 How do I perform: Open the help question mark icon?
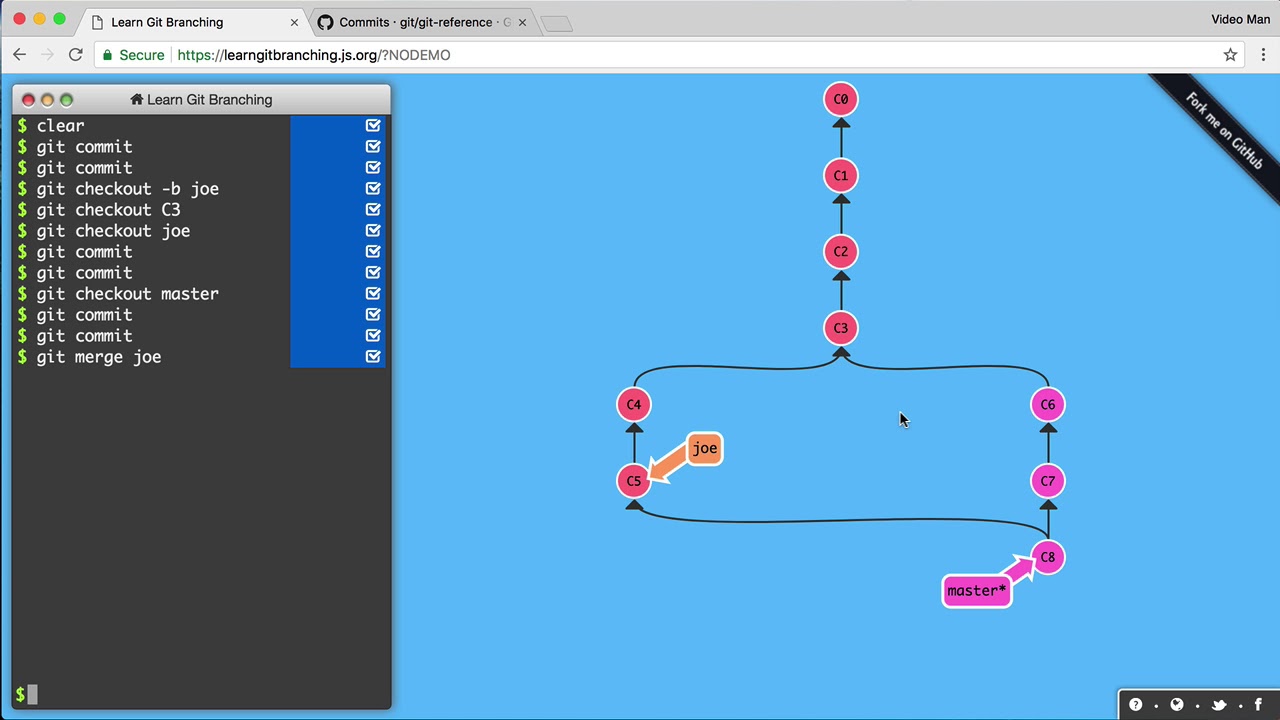pyautogui.click(x=1135, y=704)
